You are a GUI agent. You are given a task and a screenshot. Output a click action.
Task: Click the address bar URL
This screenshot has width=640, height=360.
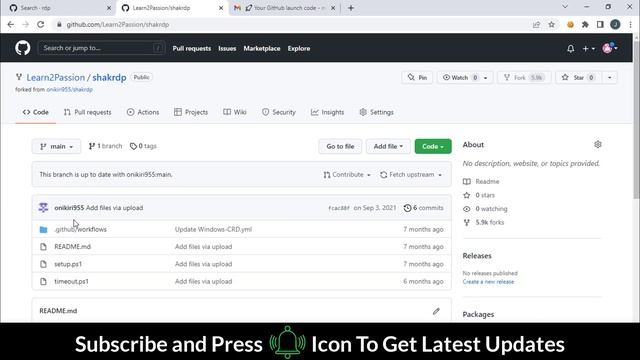[x=118, y=24]
